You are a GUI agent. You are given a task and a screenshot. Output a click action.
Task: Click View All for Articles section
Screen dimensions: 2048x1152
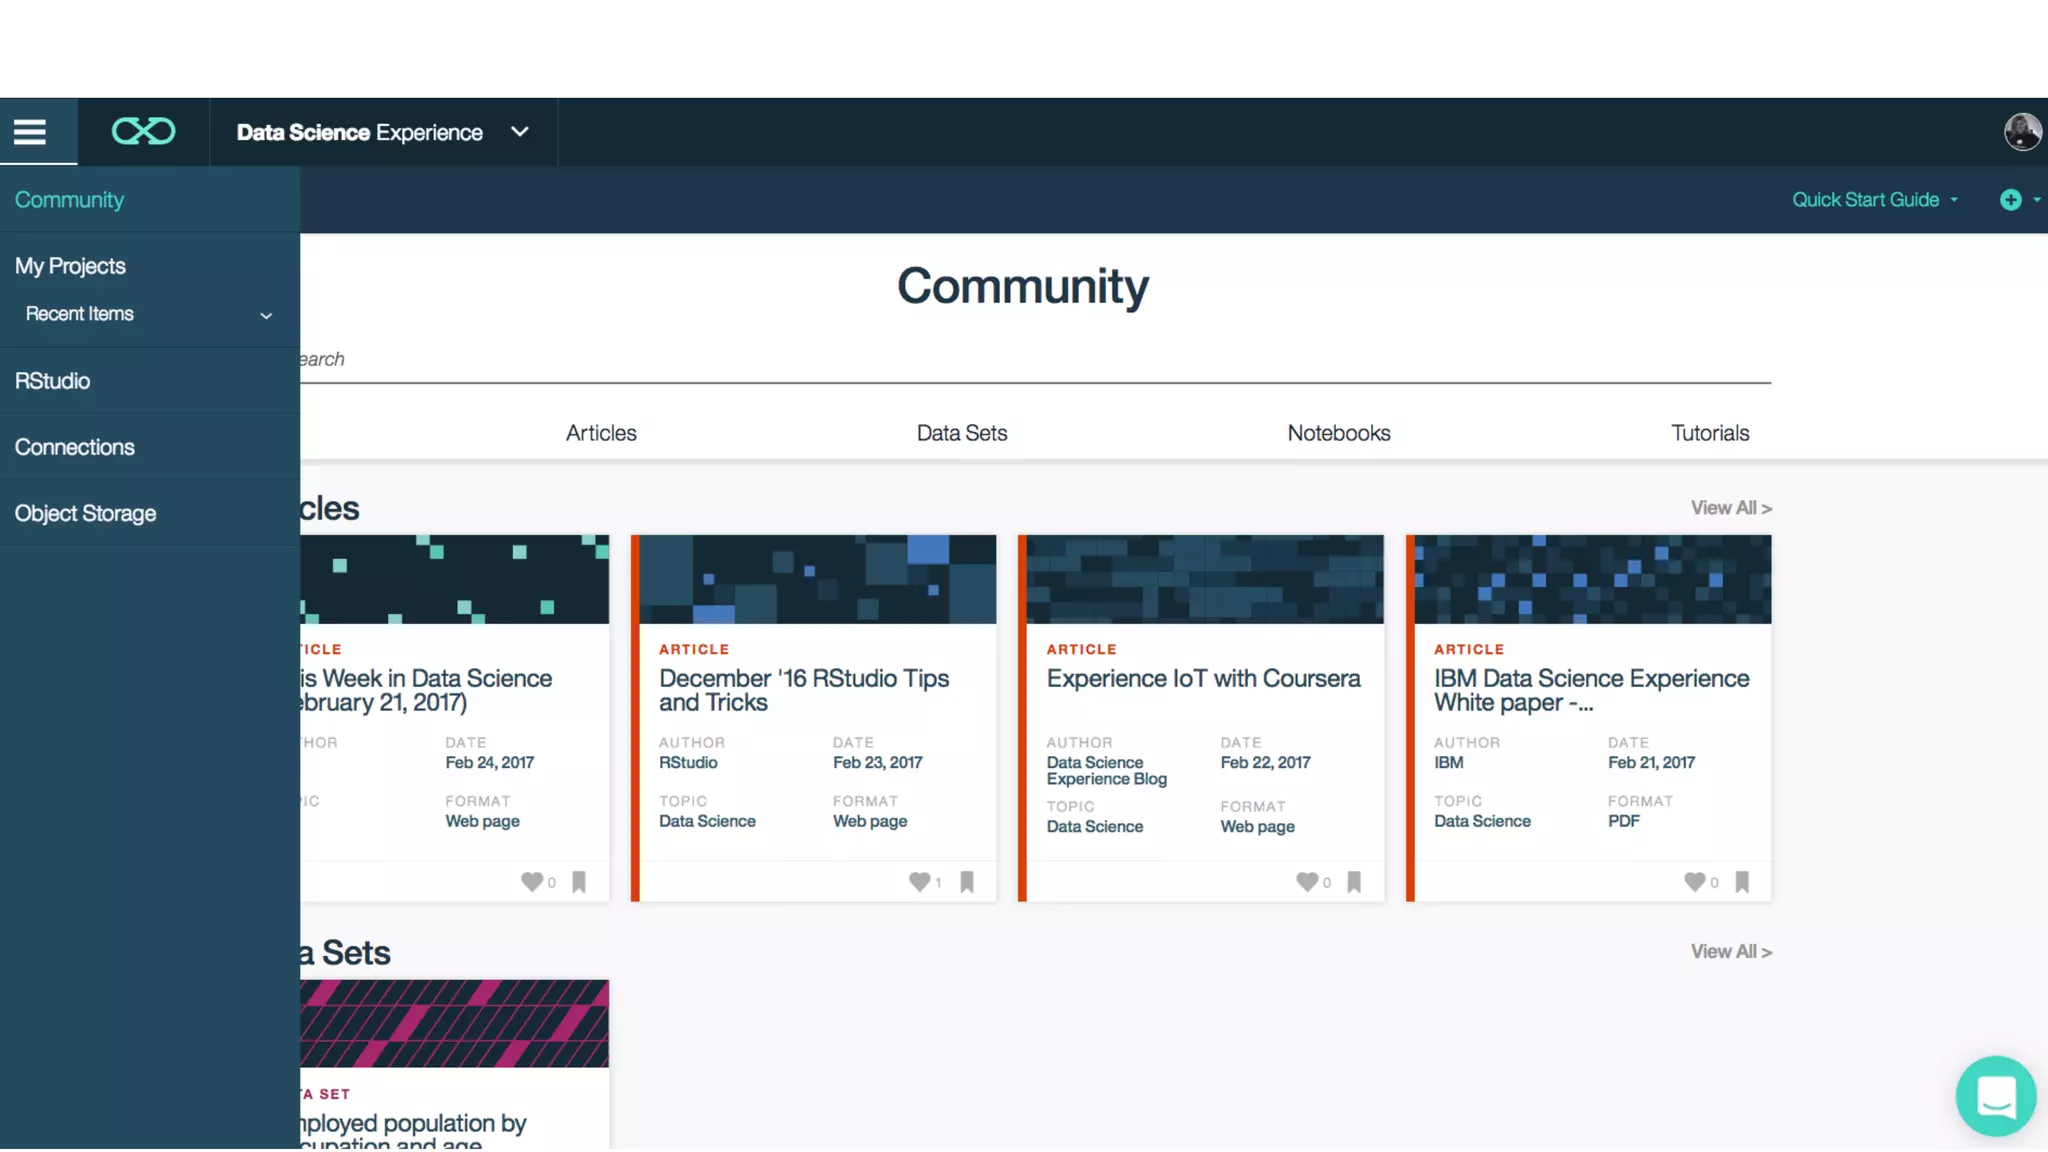tap(1730, 508)
